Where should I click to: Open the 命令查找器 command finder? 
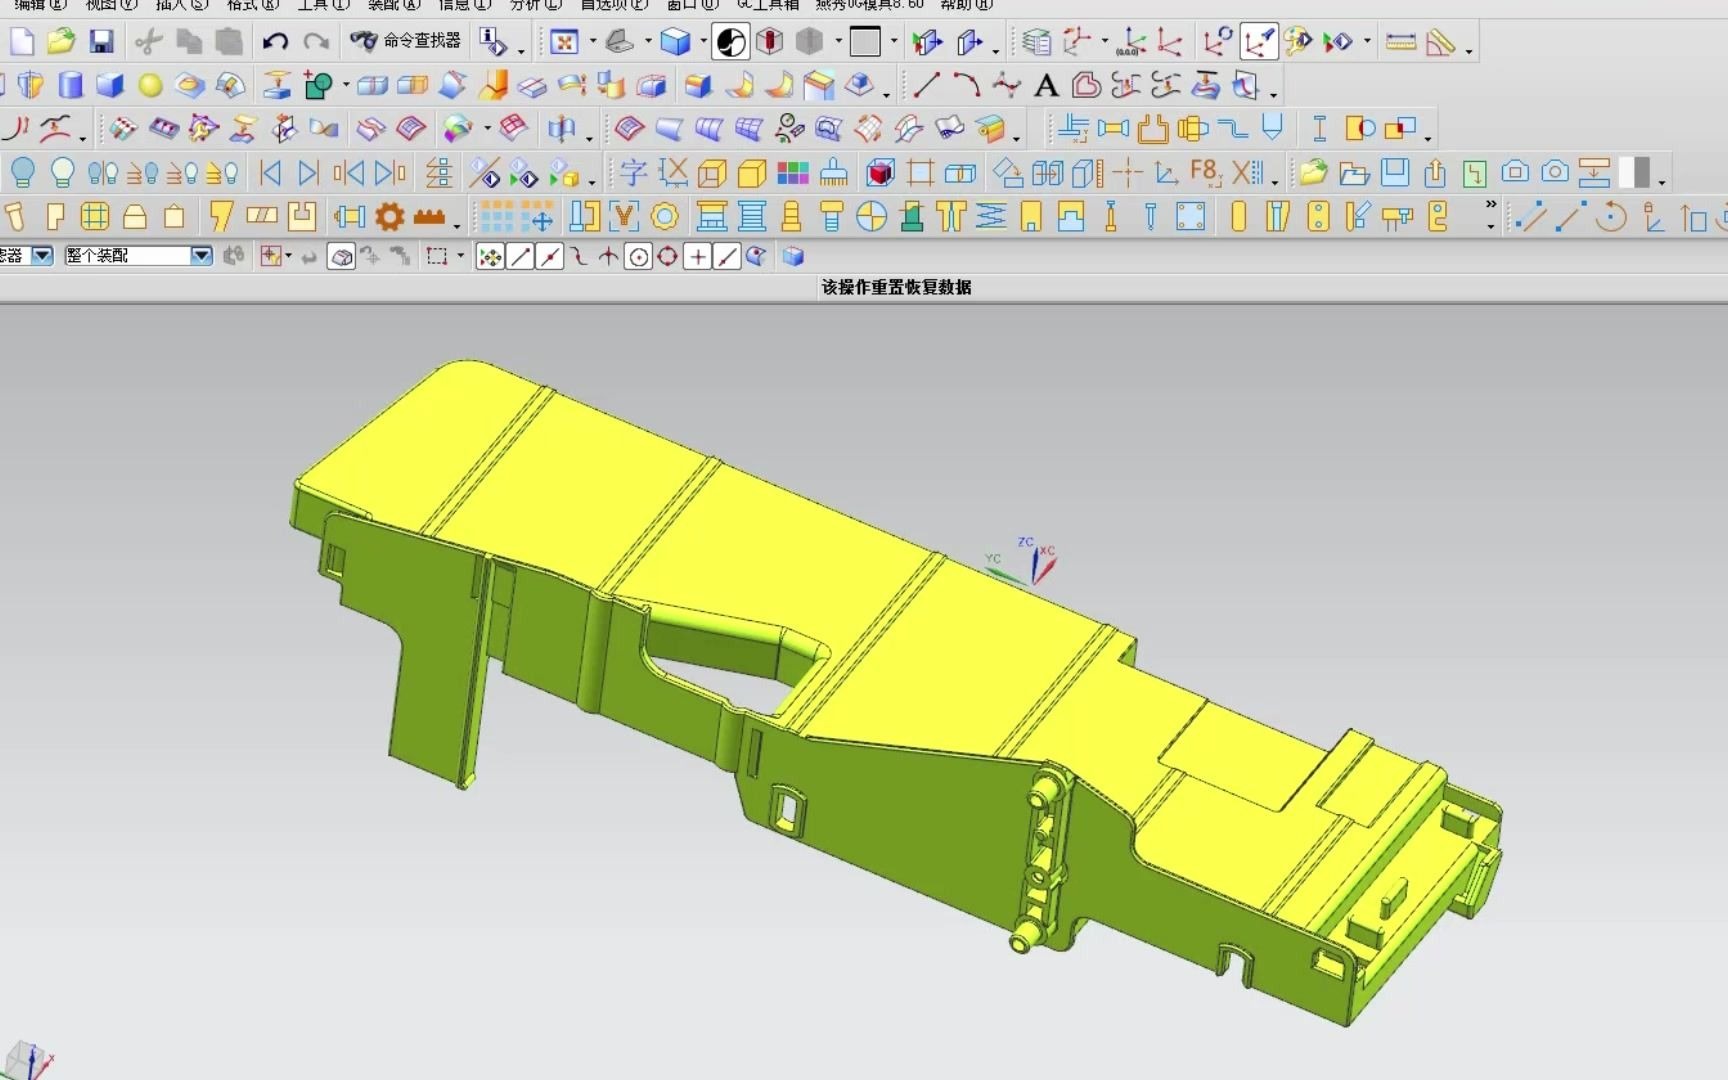tap(405, 40)
